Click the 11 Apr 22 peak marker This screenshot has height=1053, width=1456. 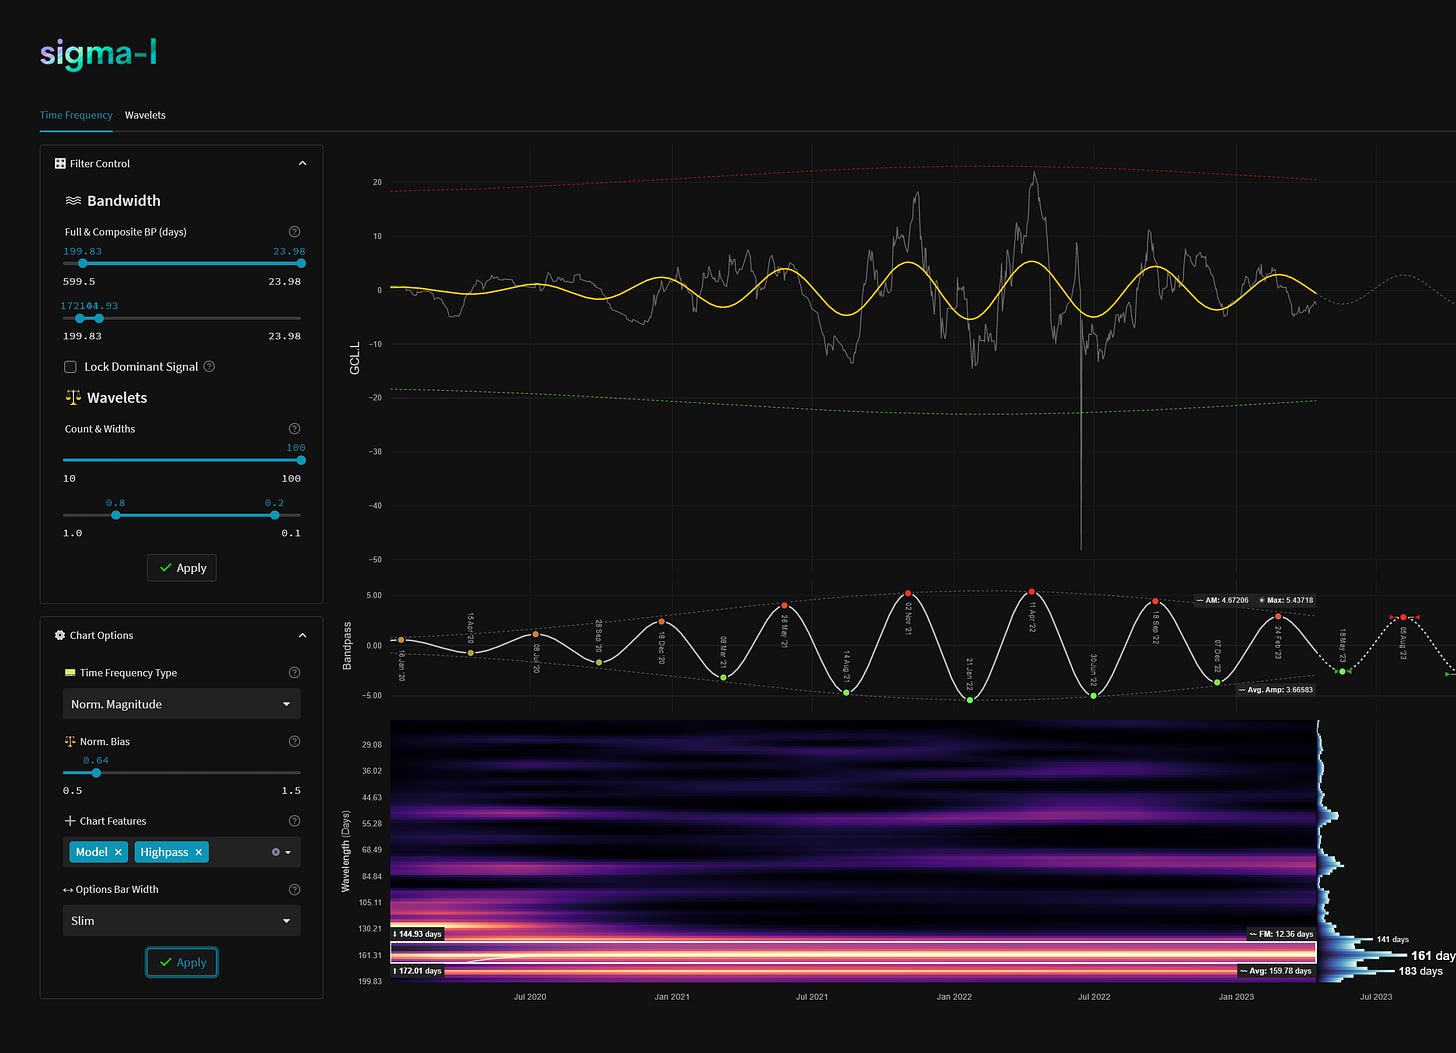1032,592
